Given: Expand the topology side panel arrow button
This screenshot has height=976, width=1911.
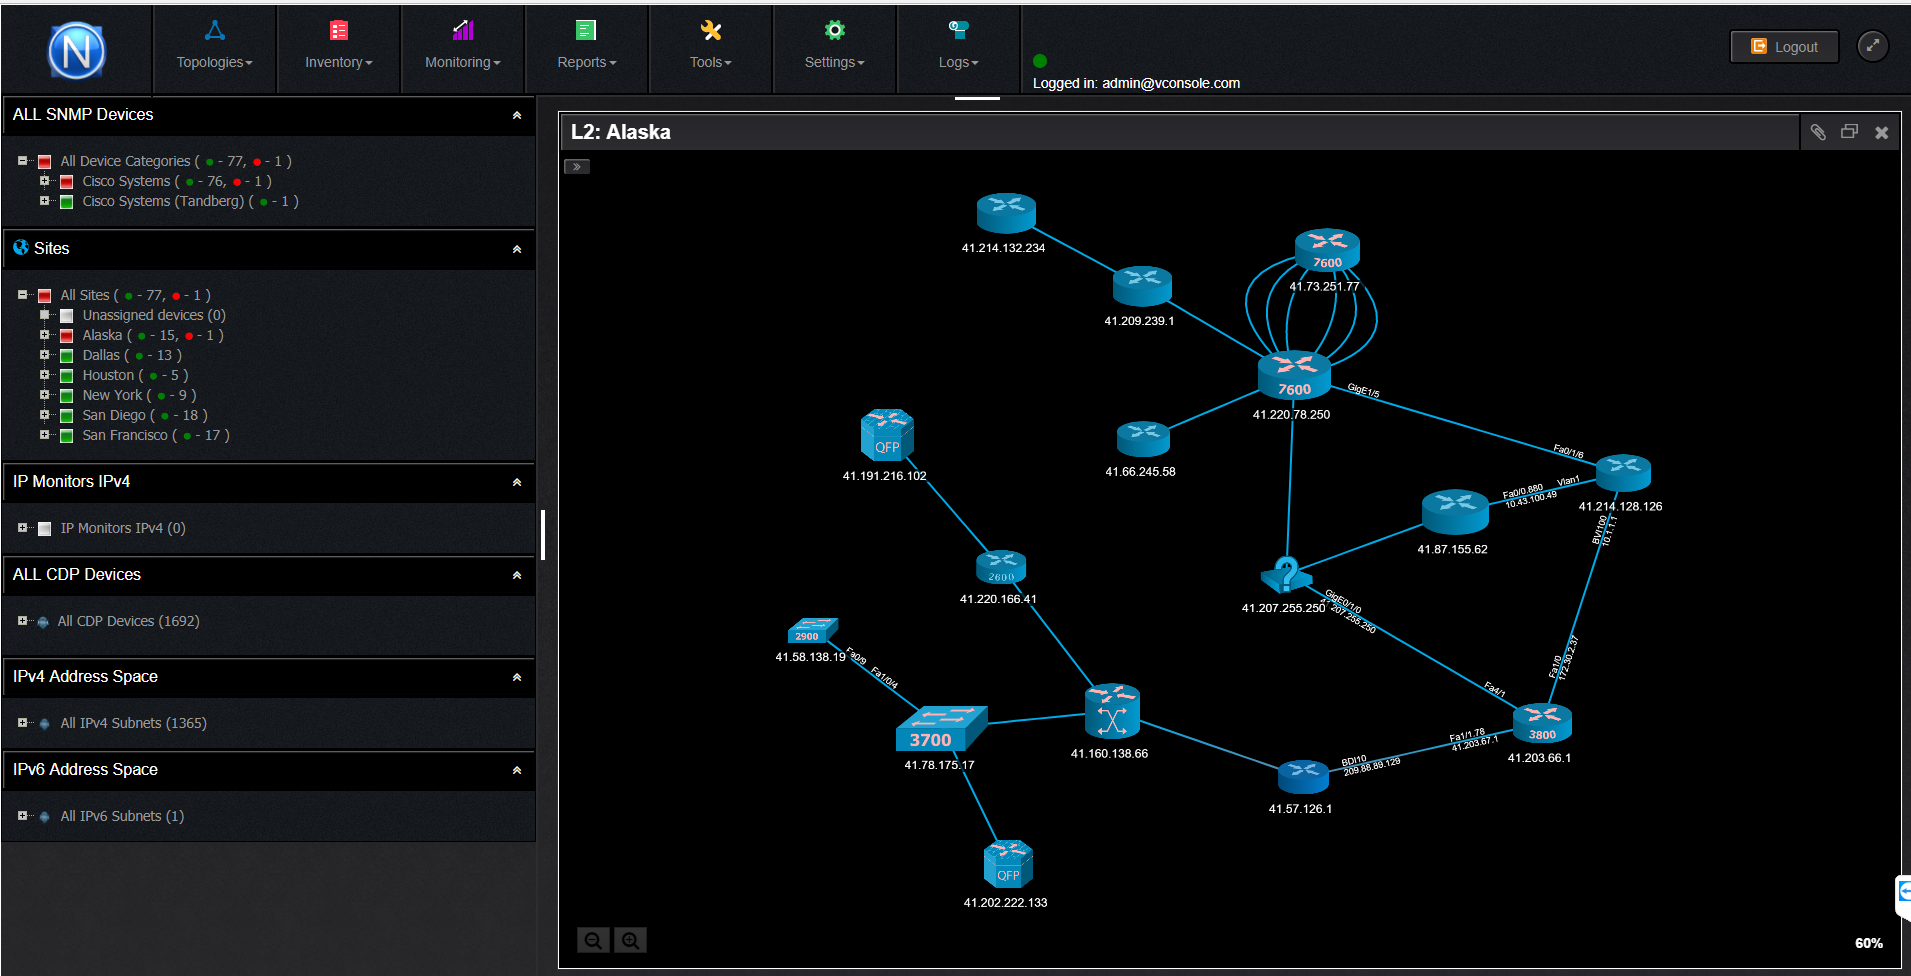Looking at the screenshot, I should click(577, 167).
